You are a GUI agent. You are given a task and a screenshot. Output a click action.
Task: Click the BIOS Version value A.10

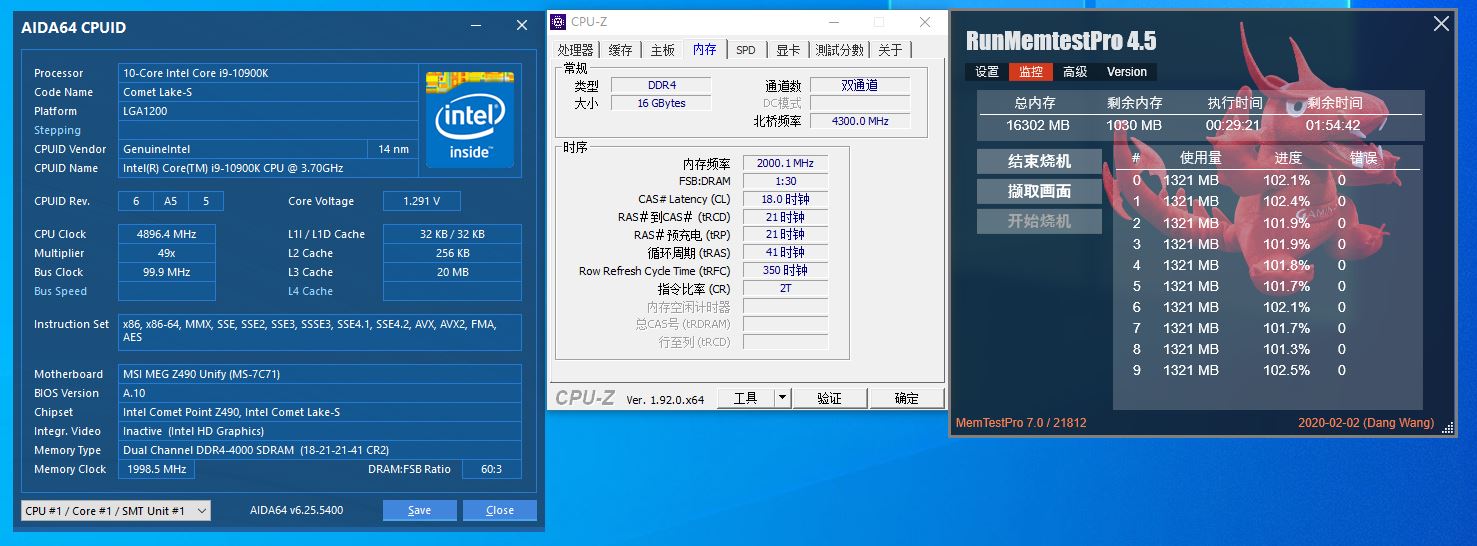pyautogui.click(x=320, y=393)
